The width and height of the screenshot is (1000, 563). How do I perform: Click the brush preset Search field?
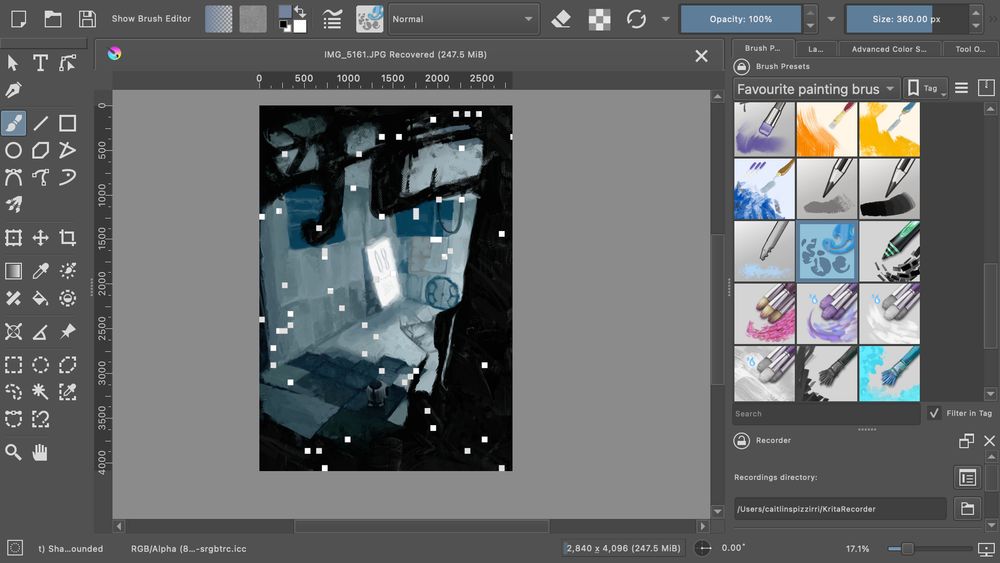click(x=825, y=413)
